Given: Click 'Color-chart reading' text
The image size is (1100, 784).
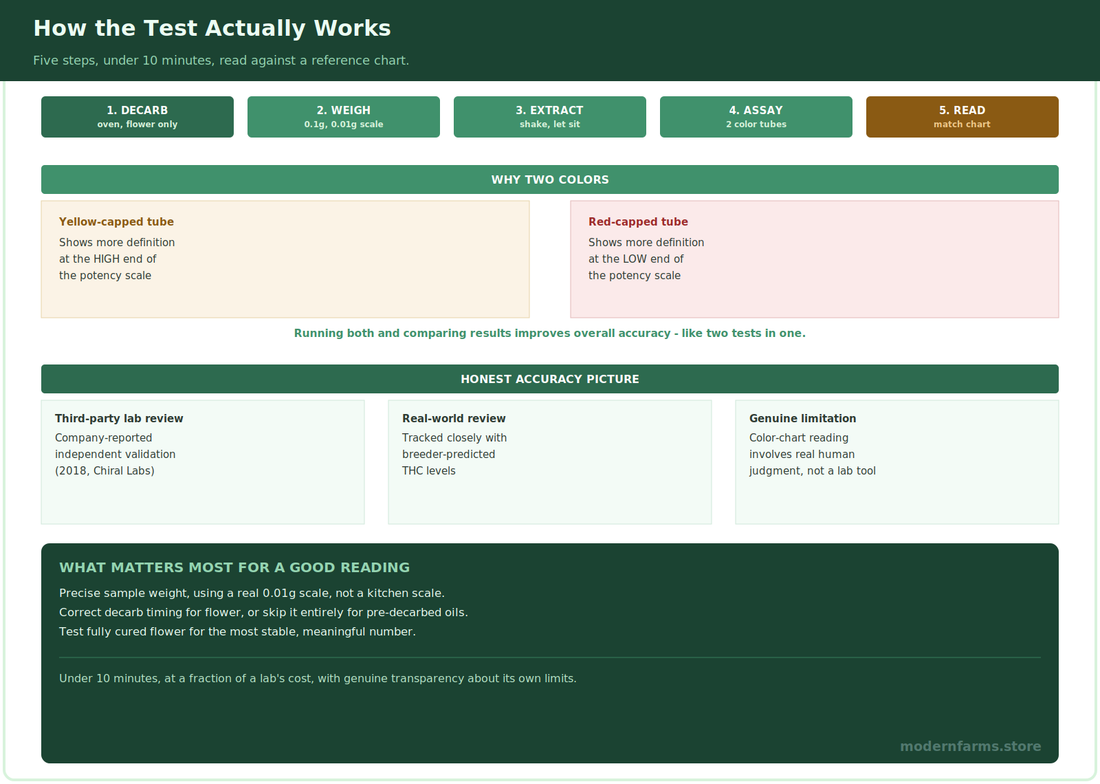Looking at the screenshot, I should (799, 438).
